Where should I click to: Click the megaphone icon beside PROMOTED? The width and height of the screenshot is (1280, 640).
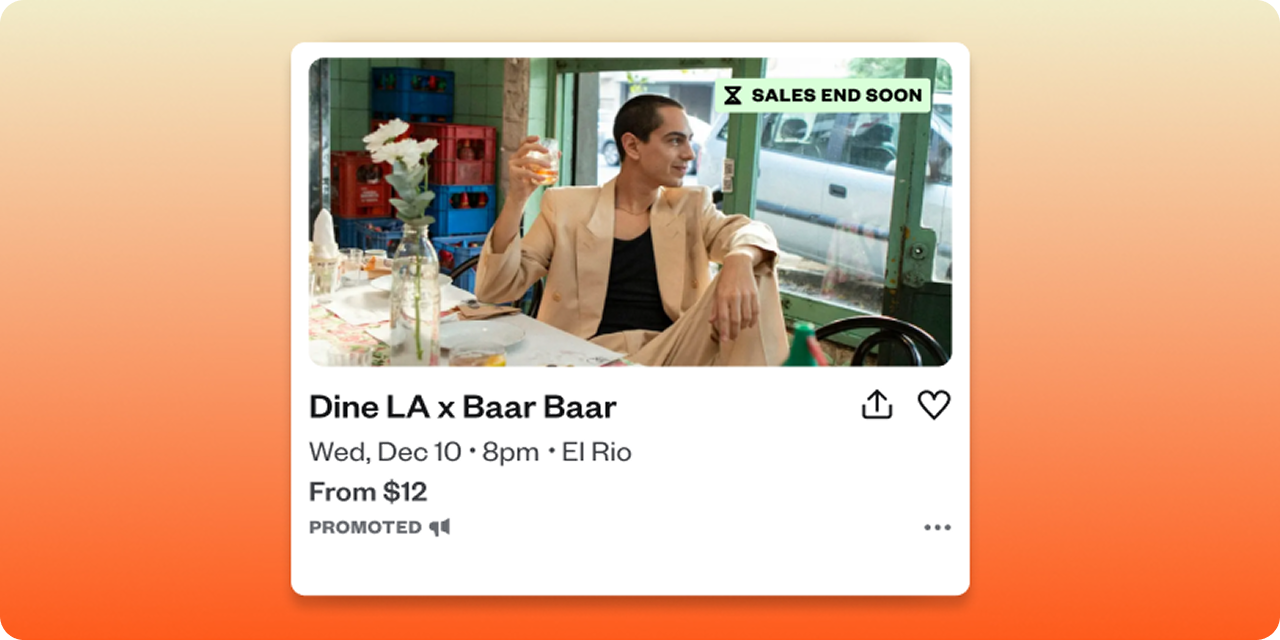[x=440, y=527]
